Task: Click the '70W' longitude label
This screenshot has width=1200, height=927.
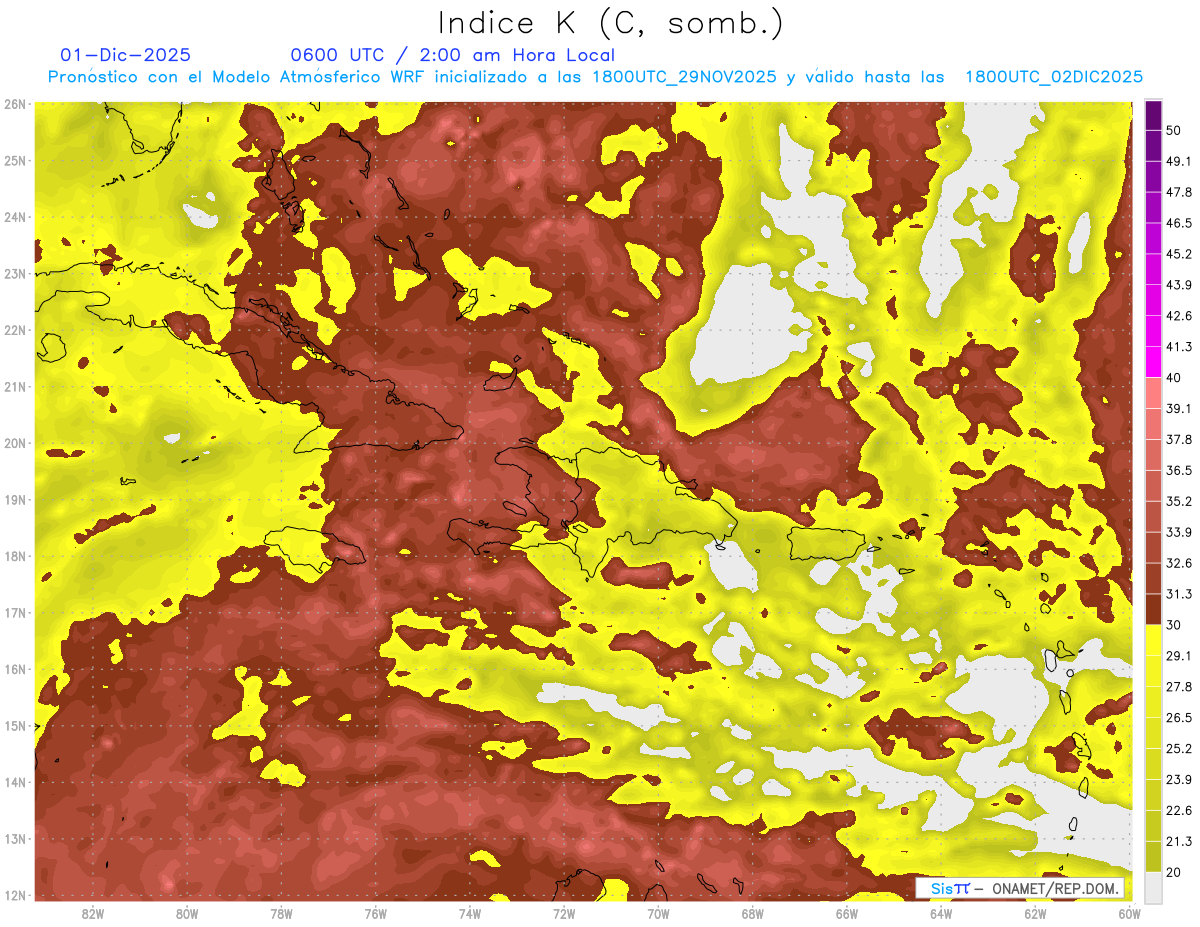Action: point(658,914)
